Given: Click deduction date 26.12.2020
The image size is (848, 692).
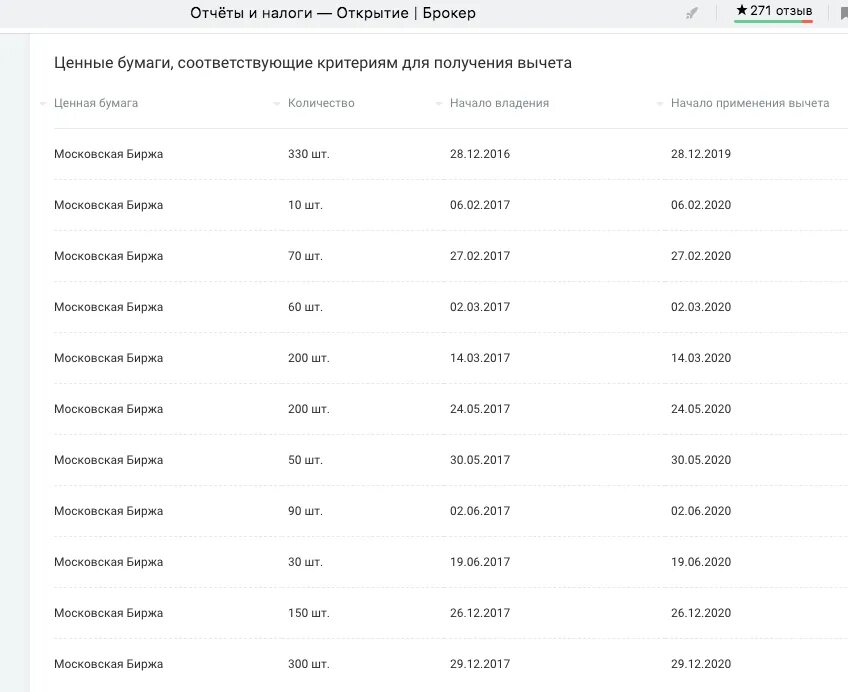Looking at the screenshot, I should coord(701,613).
